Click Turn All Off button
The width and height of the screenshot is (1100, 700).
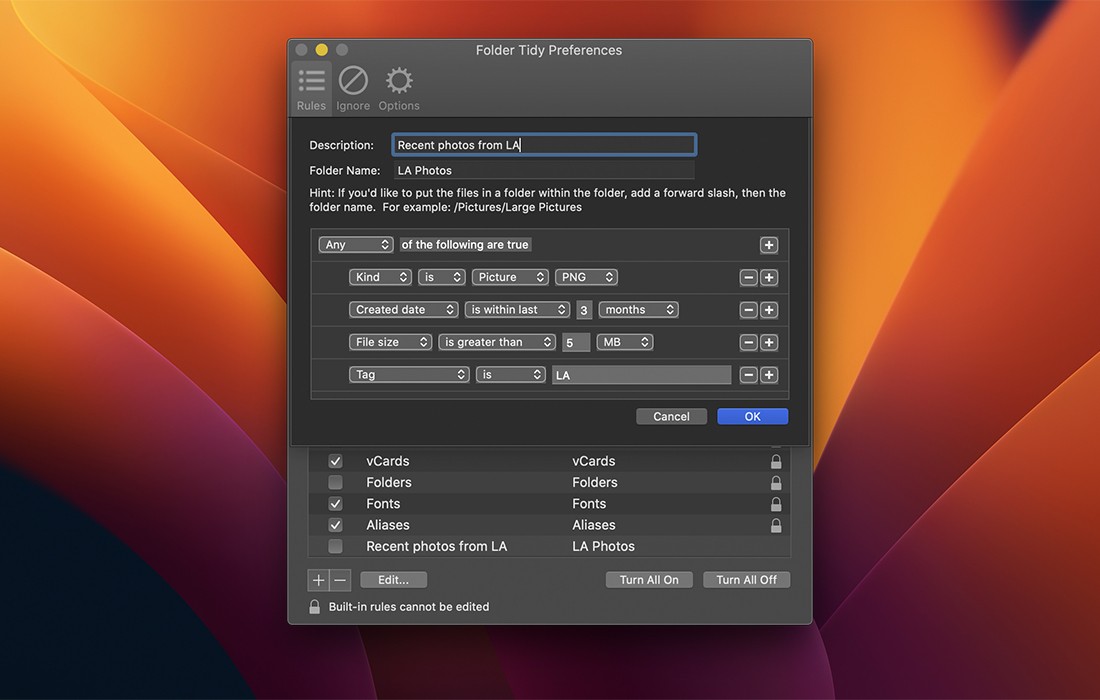(x=746, y=580)
